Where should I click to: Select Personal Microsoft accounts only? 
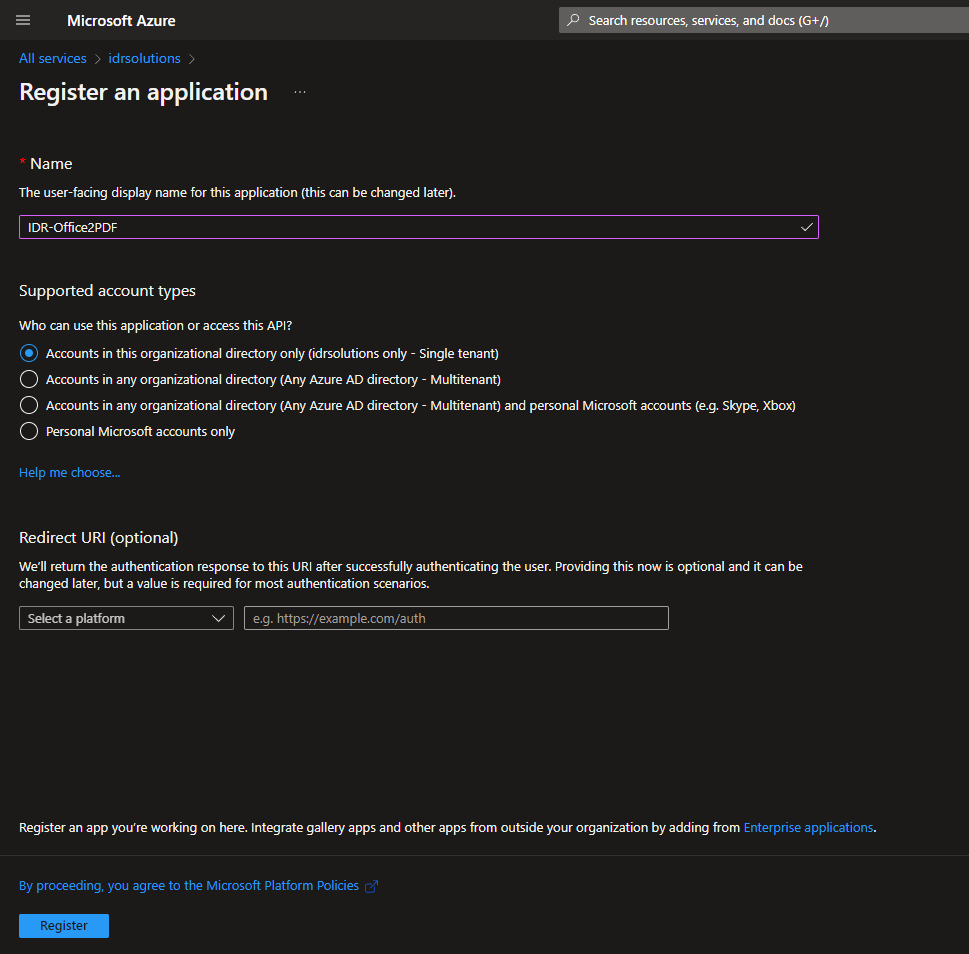(29, 431)
